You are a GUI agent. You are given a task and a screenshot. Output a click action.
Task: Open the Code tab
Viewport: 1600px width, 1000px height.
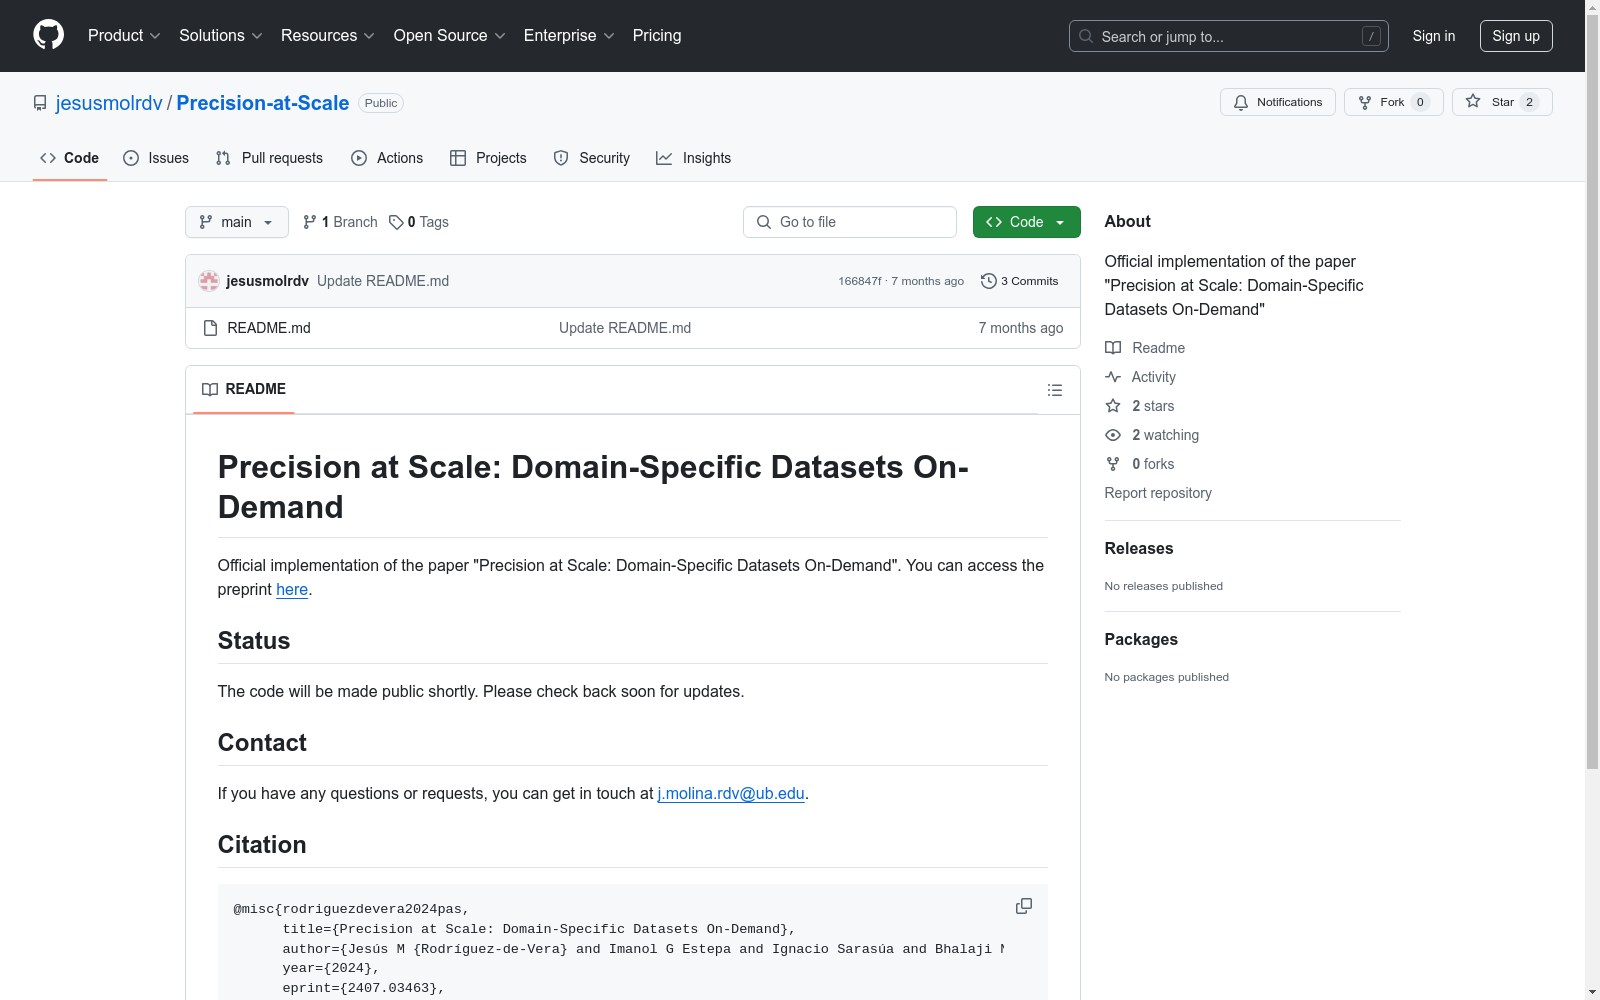[x=70, y=158]
